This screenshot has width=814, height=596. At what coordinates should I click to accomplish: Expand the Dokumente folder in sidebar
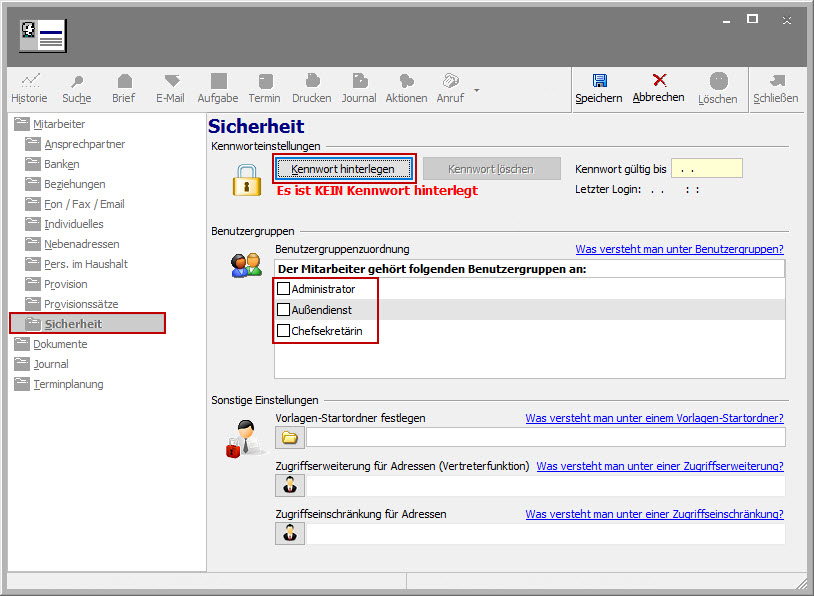[x=21, y=344]
